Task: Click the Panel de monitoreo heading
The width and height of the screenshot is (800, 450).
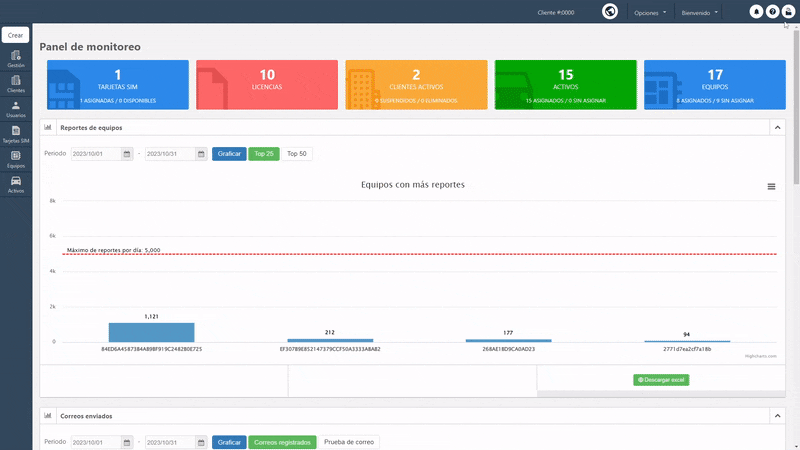Action: pyautogui.click(x=90, y=46)
